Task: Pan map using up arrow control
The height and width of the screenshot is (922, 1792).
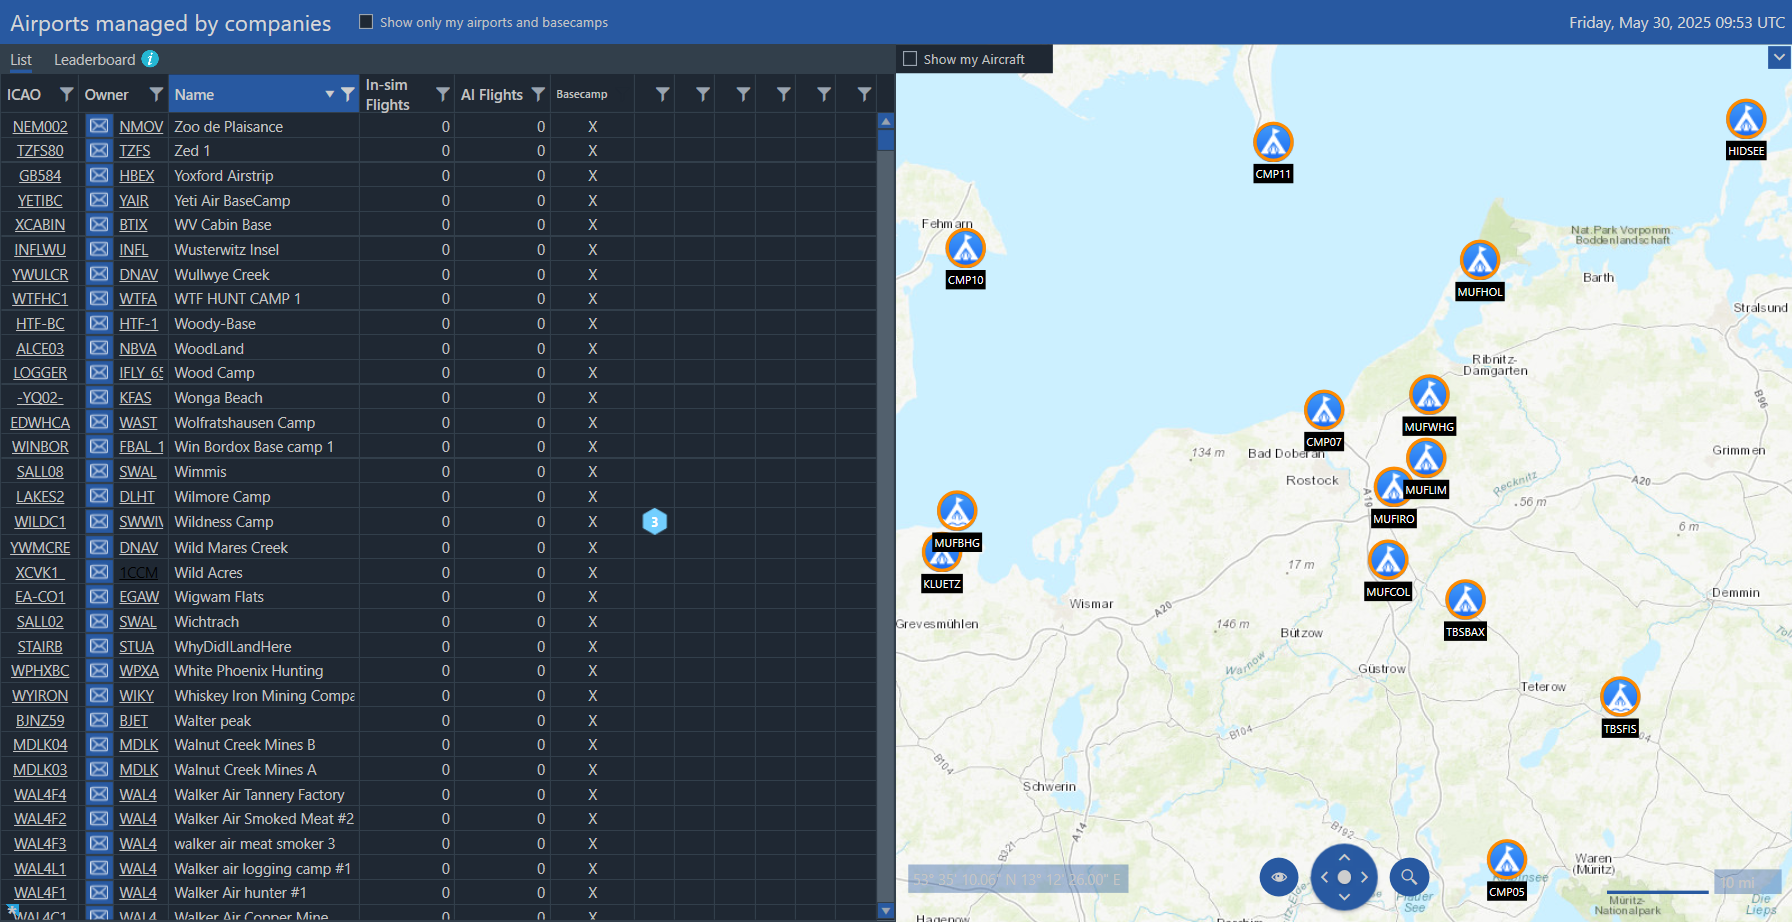Action: [x=1344, y=857]
